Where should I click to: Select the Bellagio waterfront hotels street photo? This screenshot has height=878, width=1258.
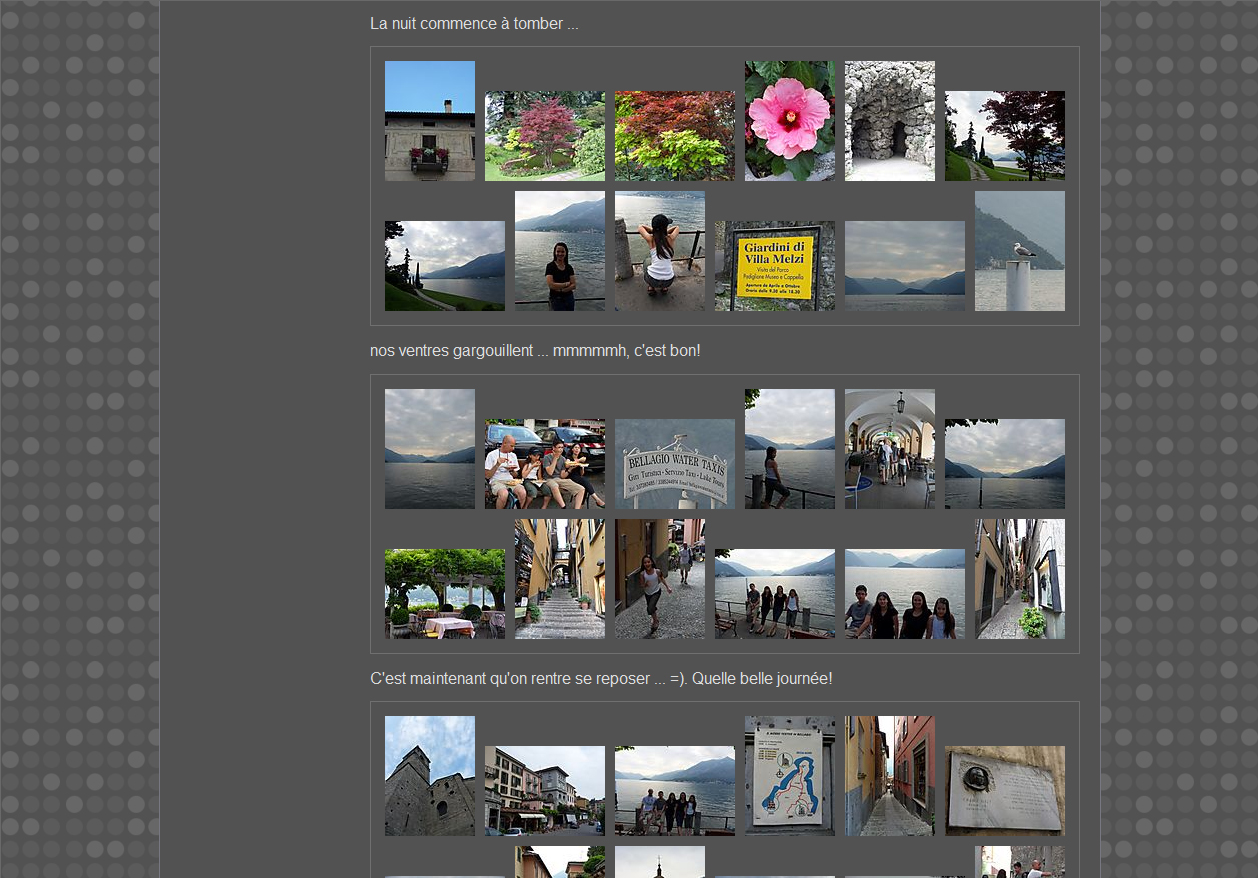click(x=544, y=791)
